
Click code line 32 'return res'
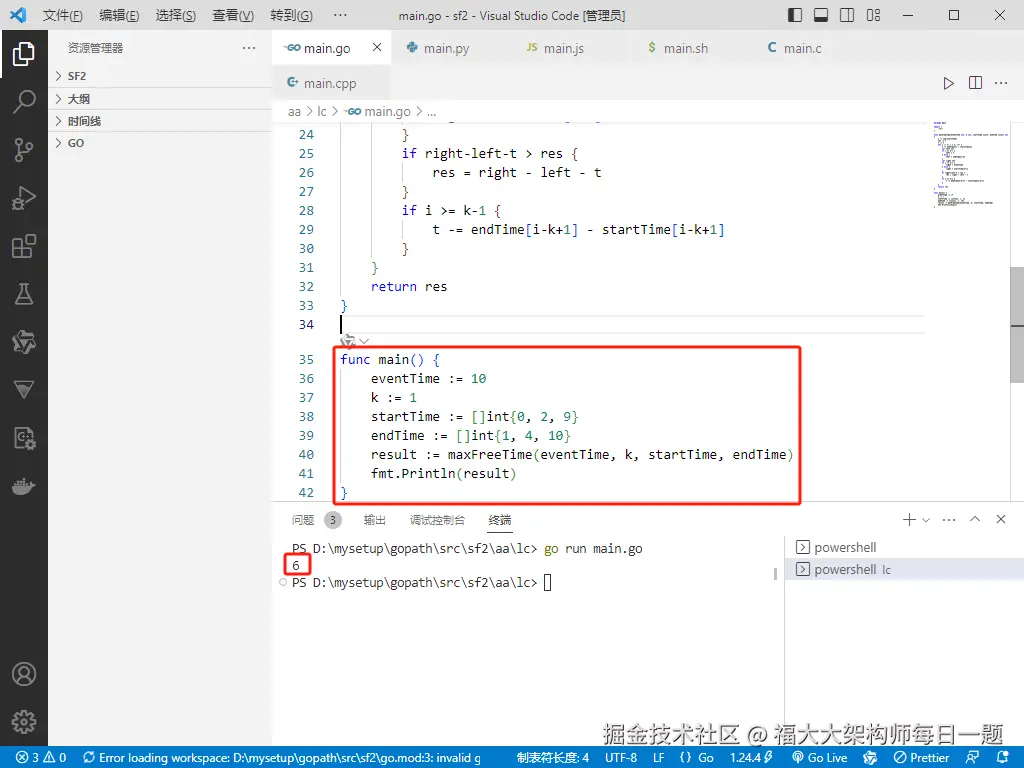click(x=409, y=287)
